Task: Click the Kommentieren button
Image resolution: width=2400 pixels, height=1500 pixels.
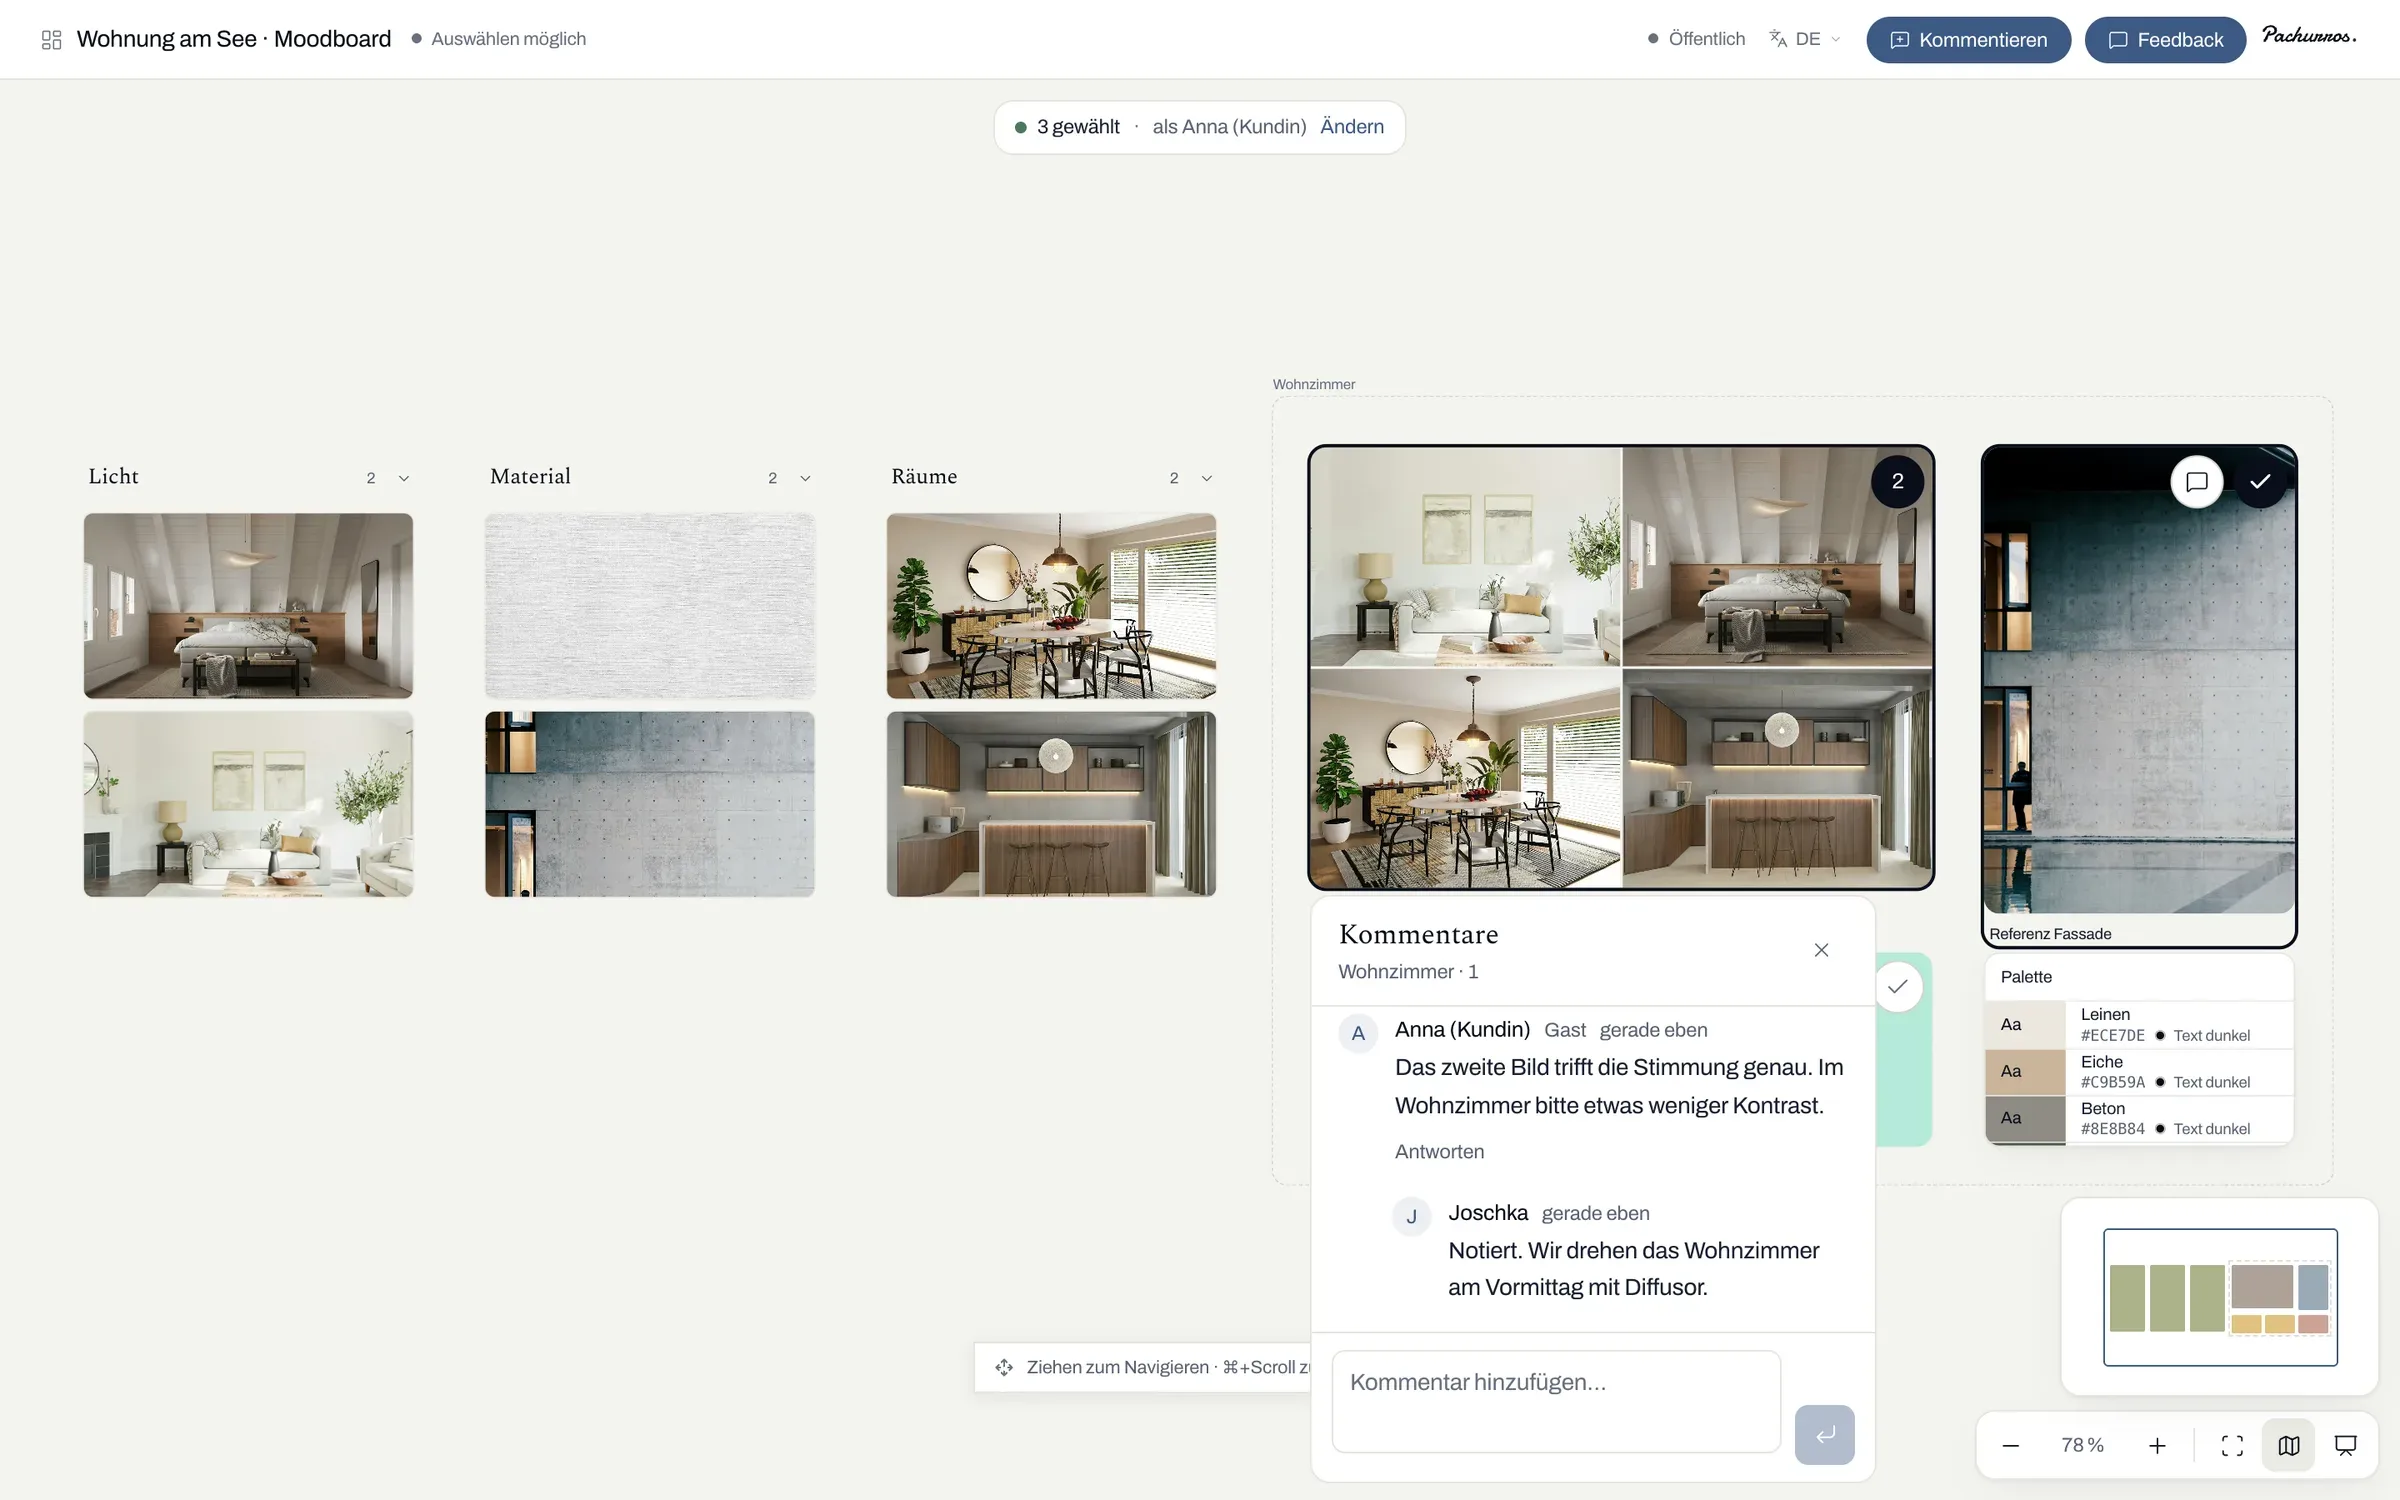Action: (x=1968, y=40)
